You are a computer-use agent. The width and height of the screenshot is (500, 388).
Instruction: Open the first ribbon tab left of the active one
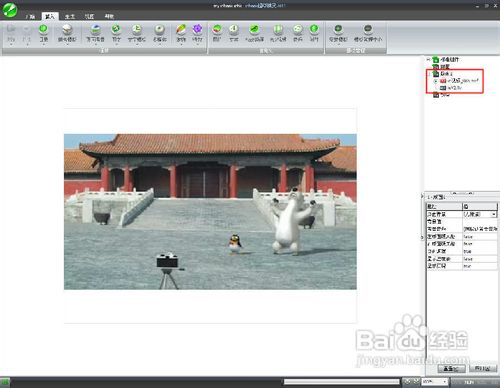tap(30, 16)
